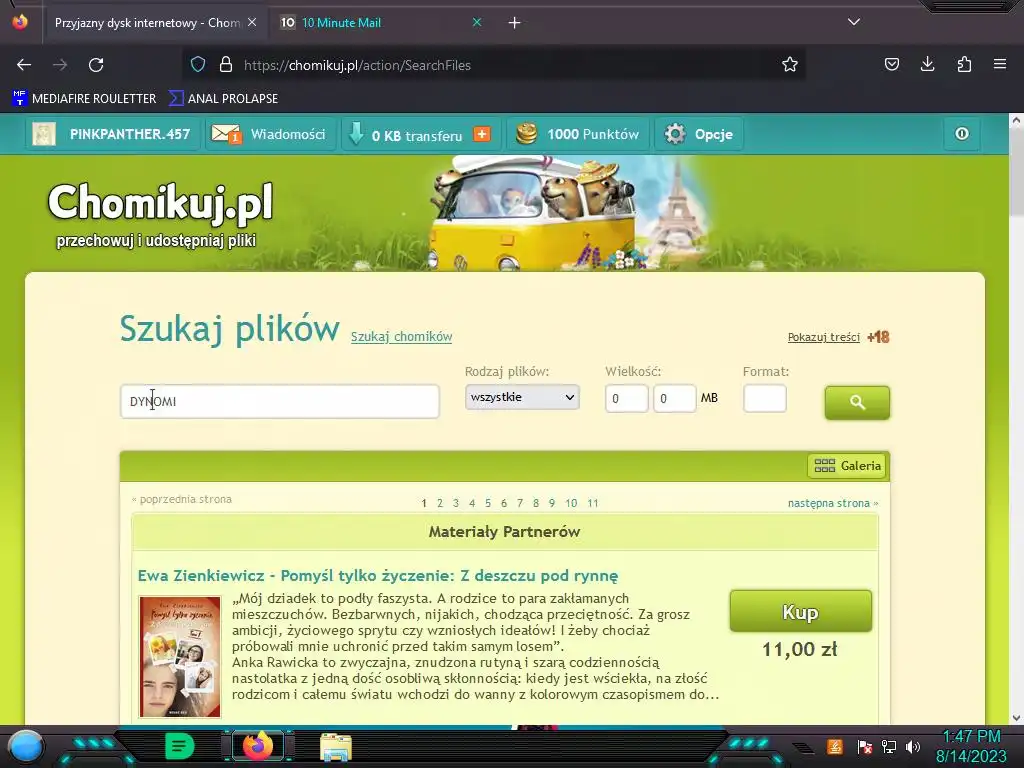
Task: Open the tracking protection shield
Action: pos(198,65)
